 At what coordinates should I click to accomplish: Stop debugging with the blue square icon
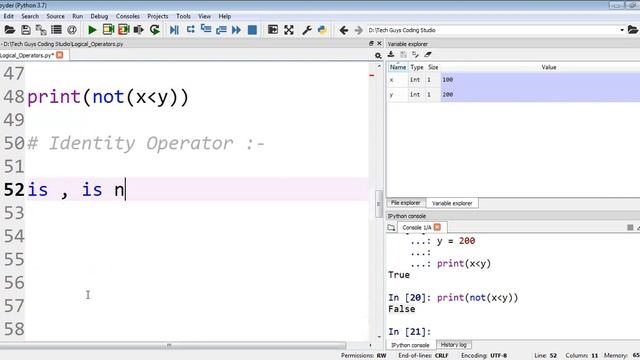point(252,30)
